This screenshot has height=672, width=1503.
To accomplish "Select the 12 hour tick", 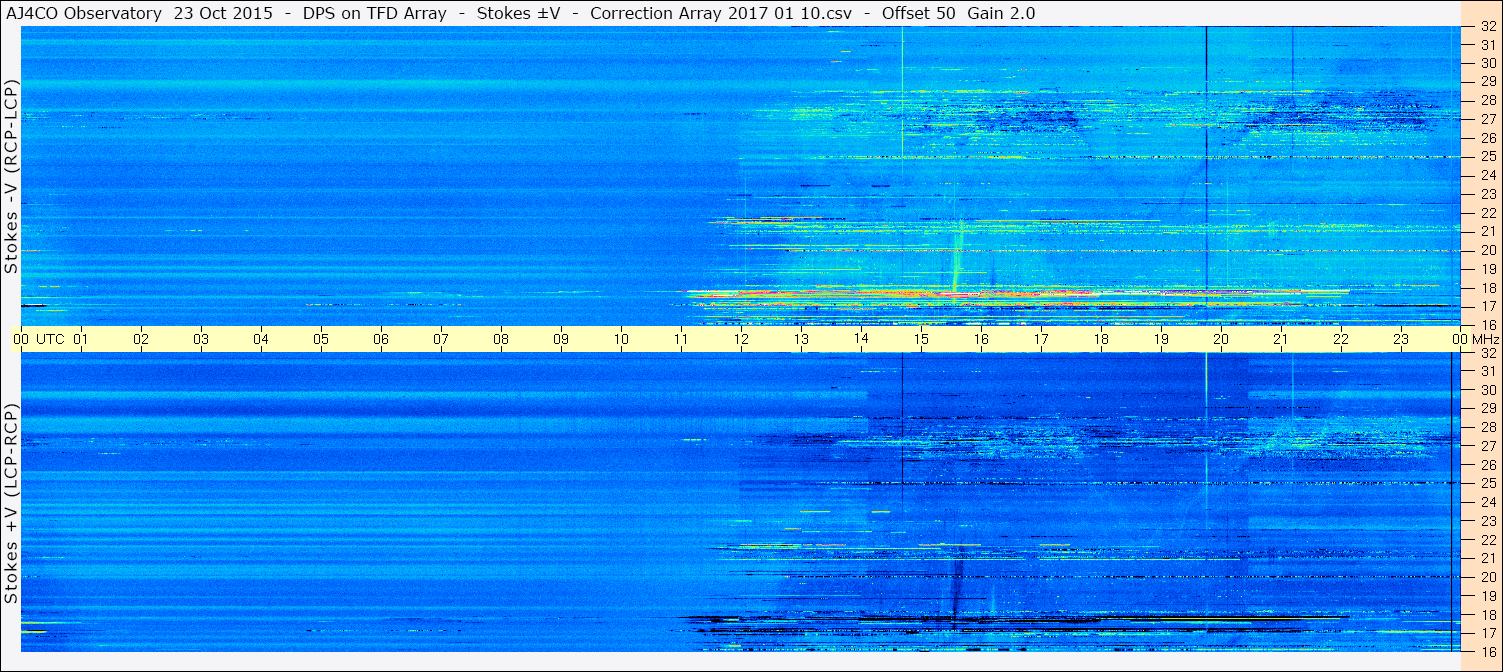I will 741,339.
